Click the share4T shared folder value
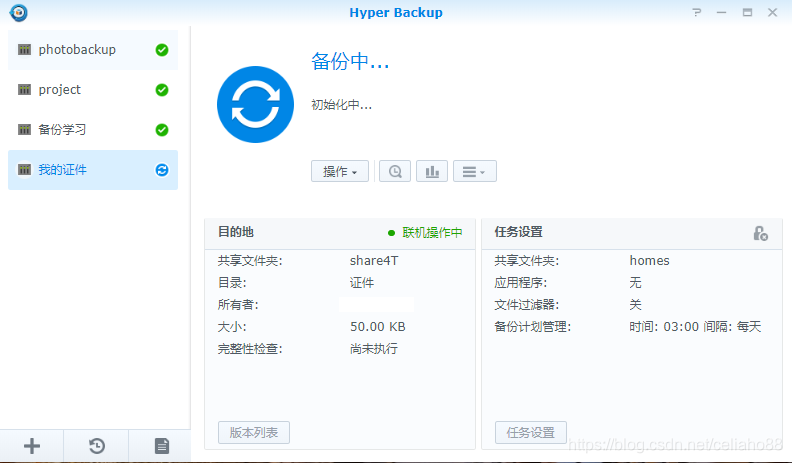Image resolution: width=792 pixels, height=463 pixels. click(374, 261)
